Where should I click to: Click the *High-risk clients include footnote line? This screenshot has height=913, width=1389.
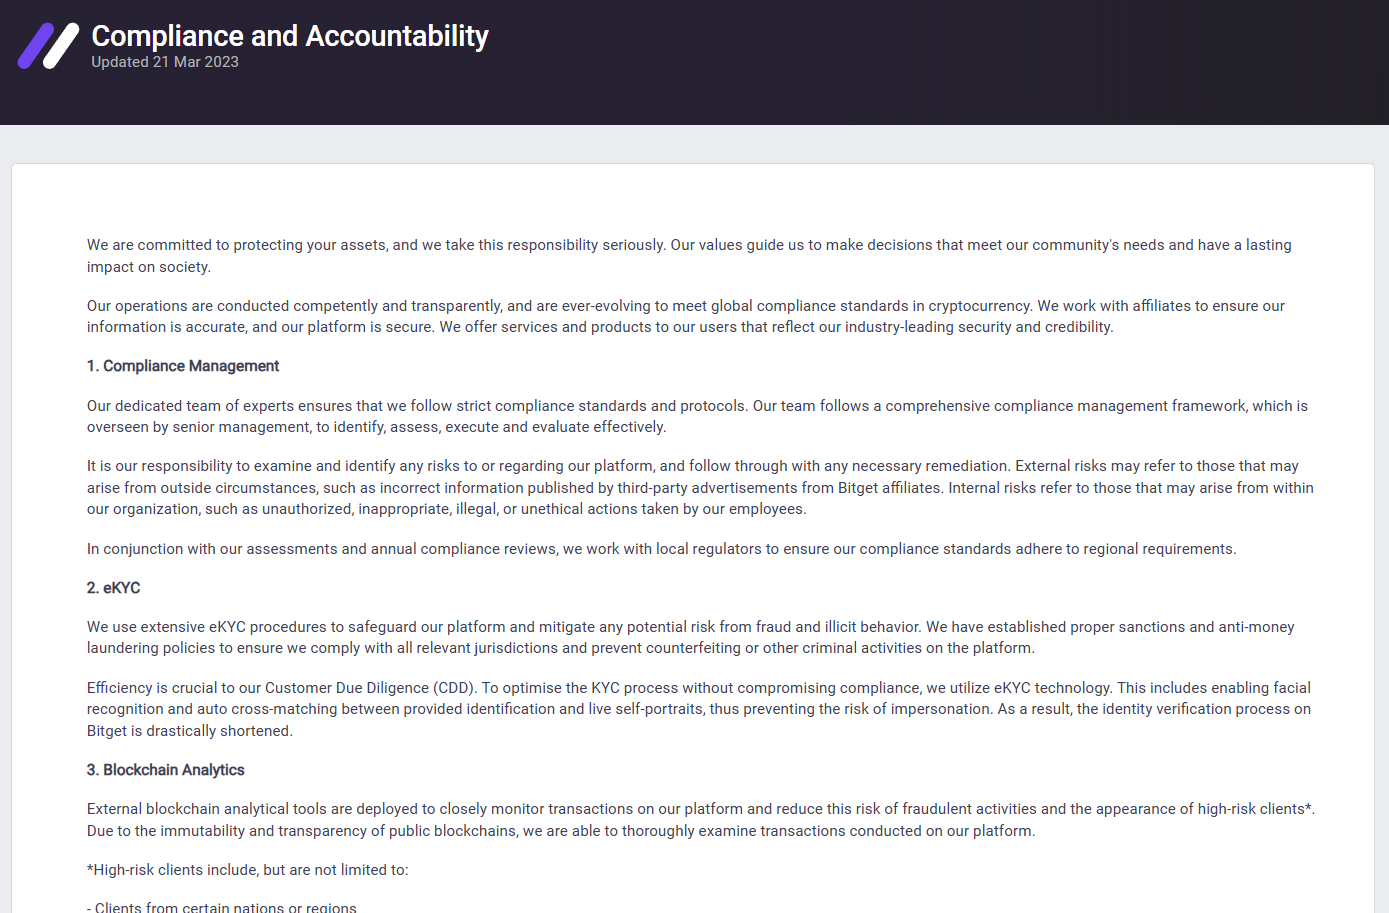click(247, 870)
